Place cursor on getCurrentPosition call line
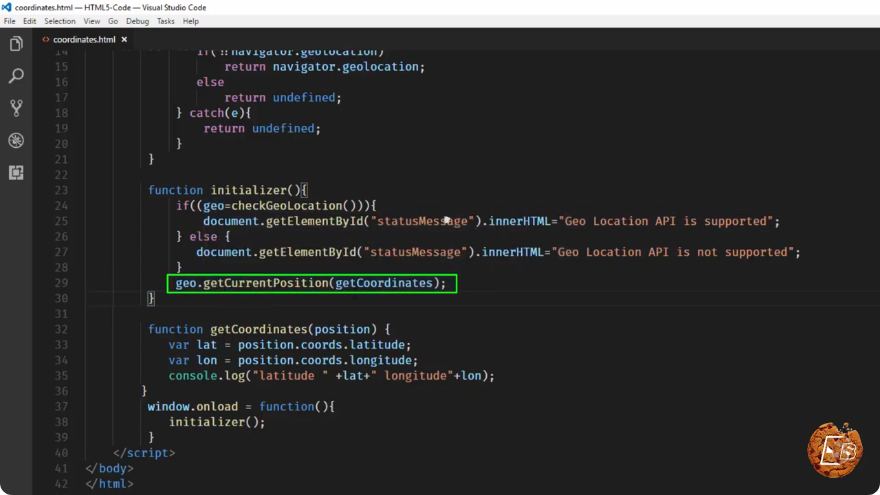 click(310, 283)
